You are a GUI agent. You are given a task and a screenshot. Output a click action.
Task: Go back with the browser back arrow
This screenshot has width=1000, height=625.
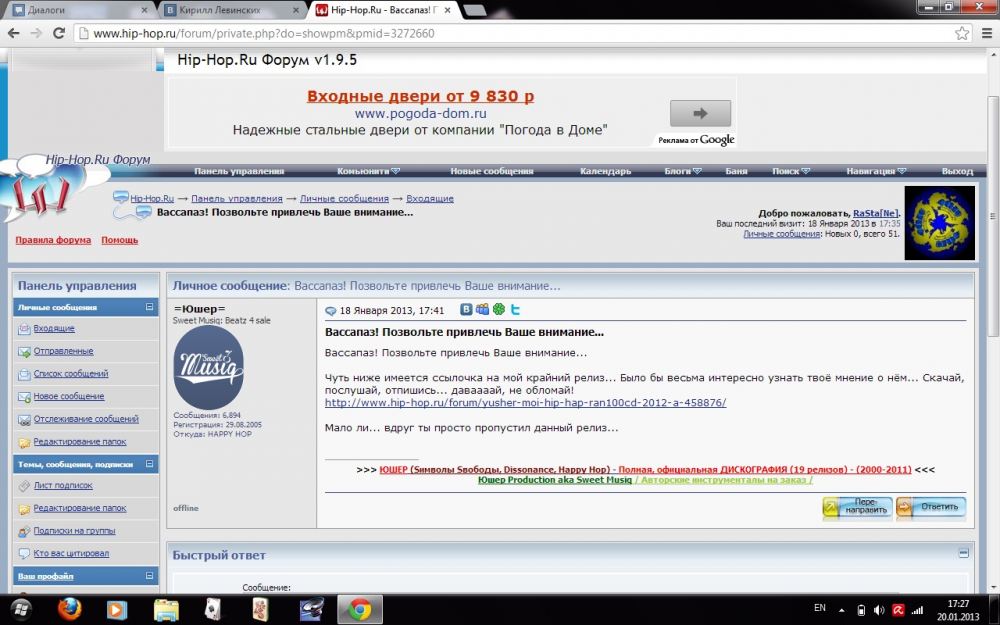[x=13, y=33]
